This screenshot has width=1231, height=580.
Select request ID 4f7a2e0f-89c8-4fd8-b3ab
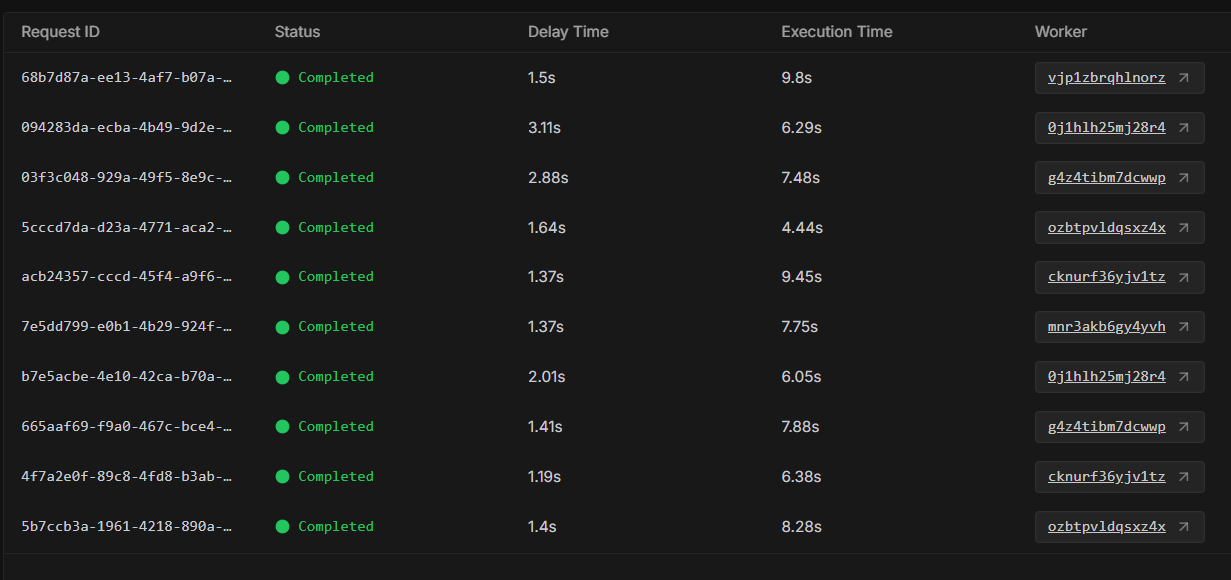coord(126,477)
